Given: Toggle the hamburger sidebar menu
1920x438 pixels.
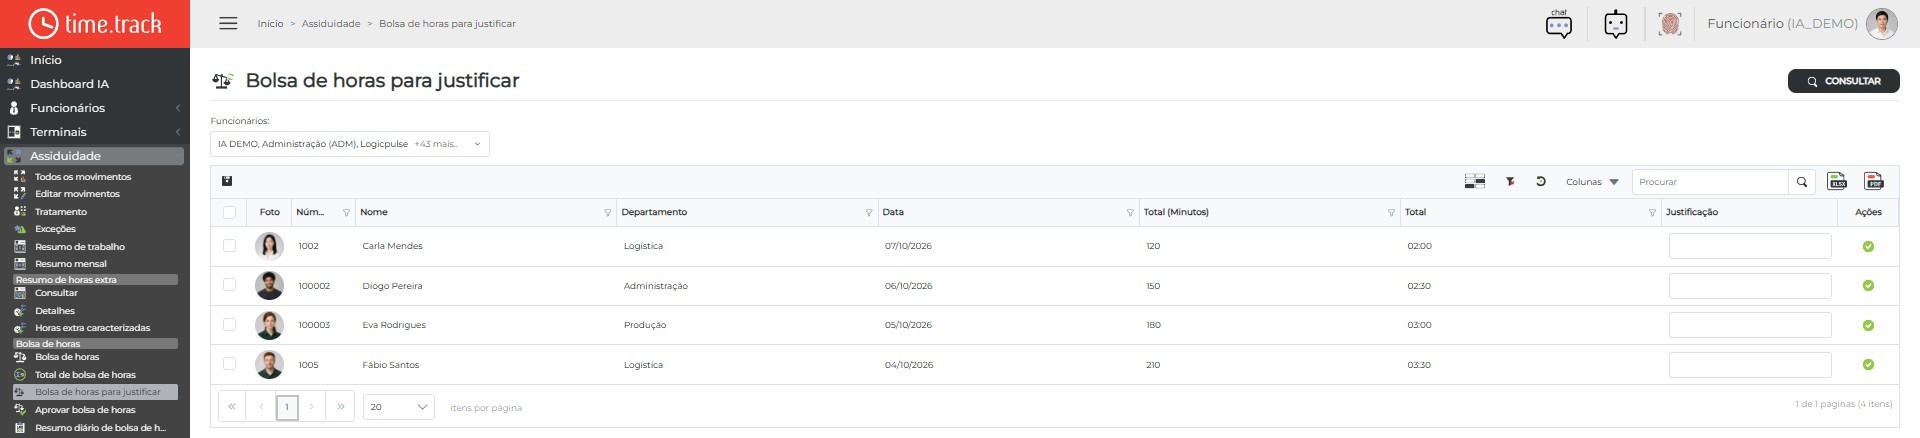Looking at the screenshot, I should [x=228, y=23].
